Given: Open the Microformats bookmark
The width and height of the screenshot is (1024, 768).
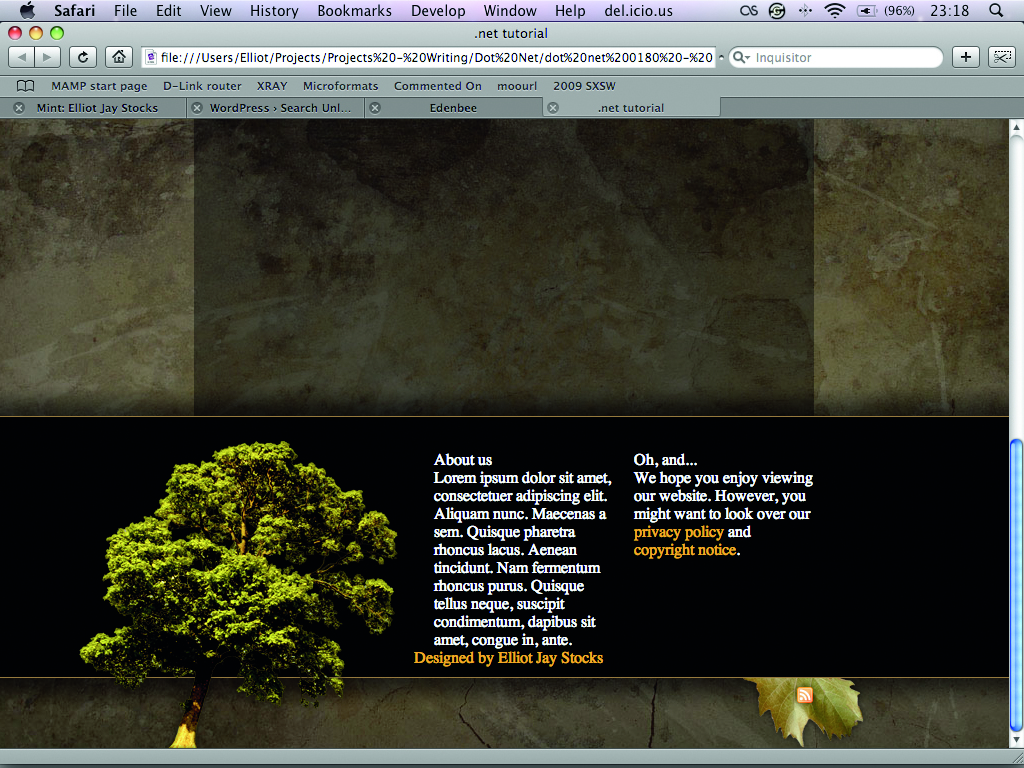Looking at the screenshot, I should point(340,86).
